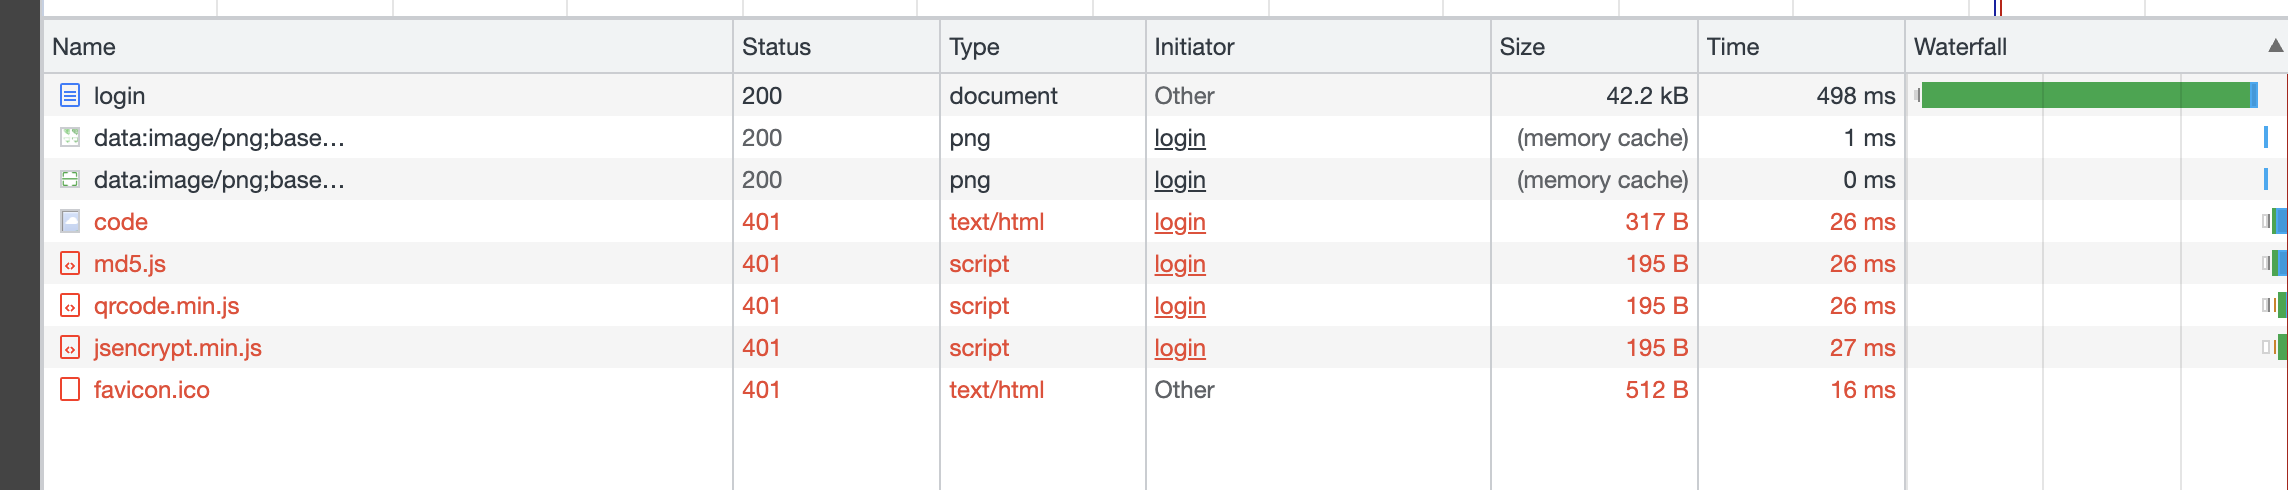2288x490 pixels.
Task: Sort requests by Name column
Action: pos(84,47)
